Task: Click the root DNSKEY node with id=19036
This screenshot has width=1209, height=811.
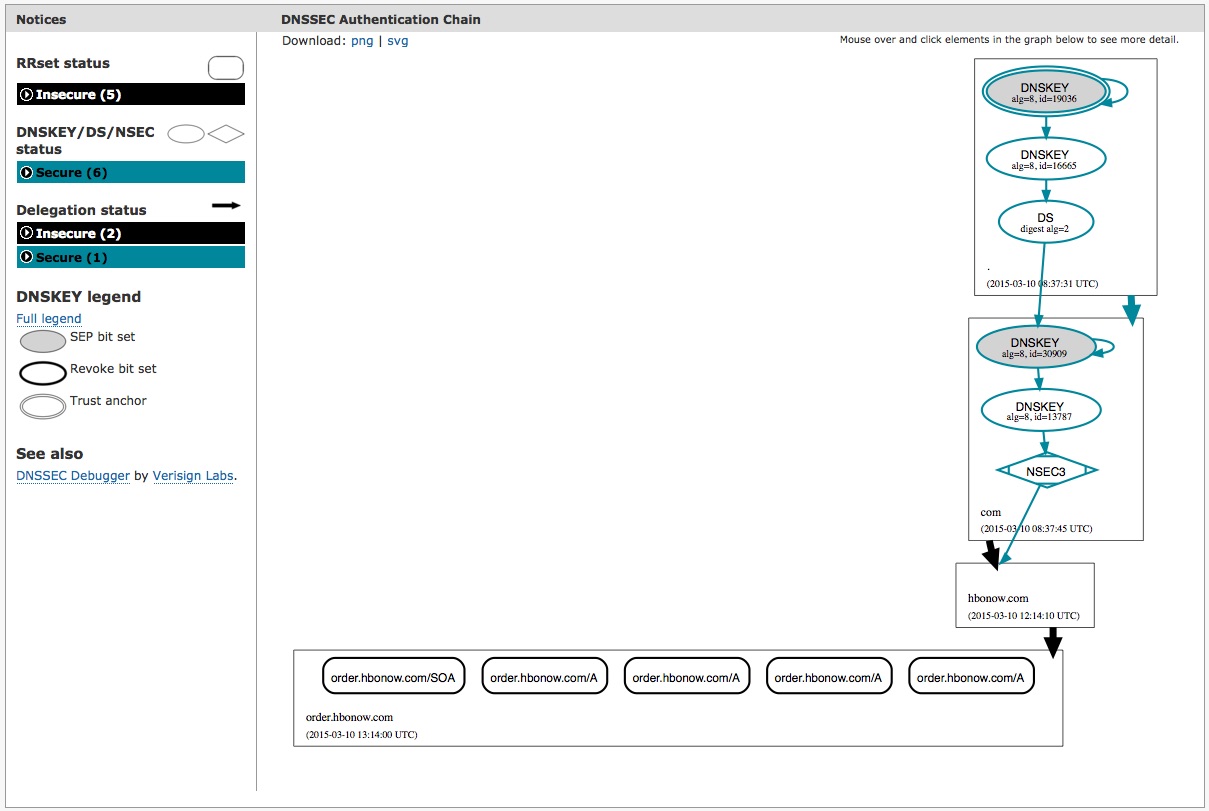Action: click(1045, 92)
